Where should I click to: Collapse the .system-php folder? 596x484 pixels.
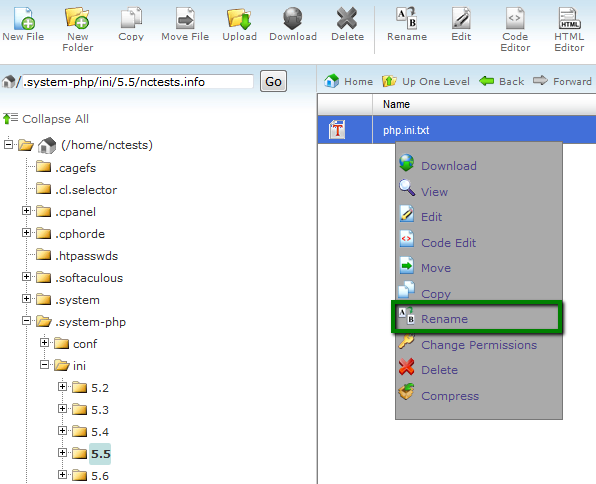[26, 321]
